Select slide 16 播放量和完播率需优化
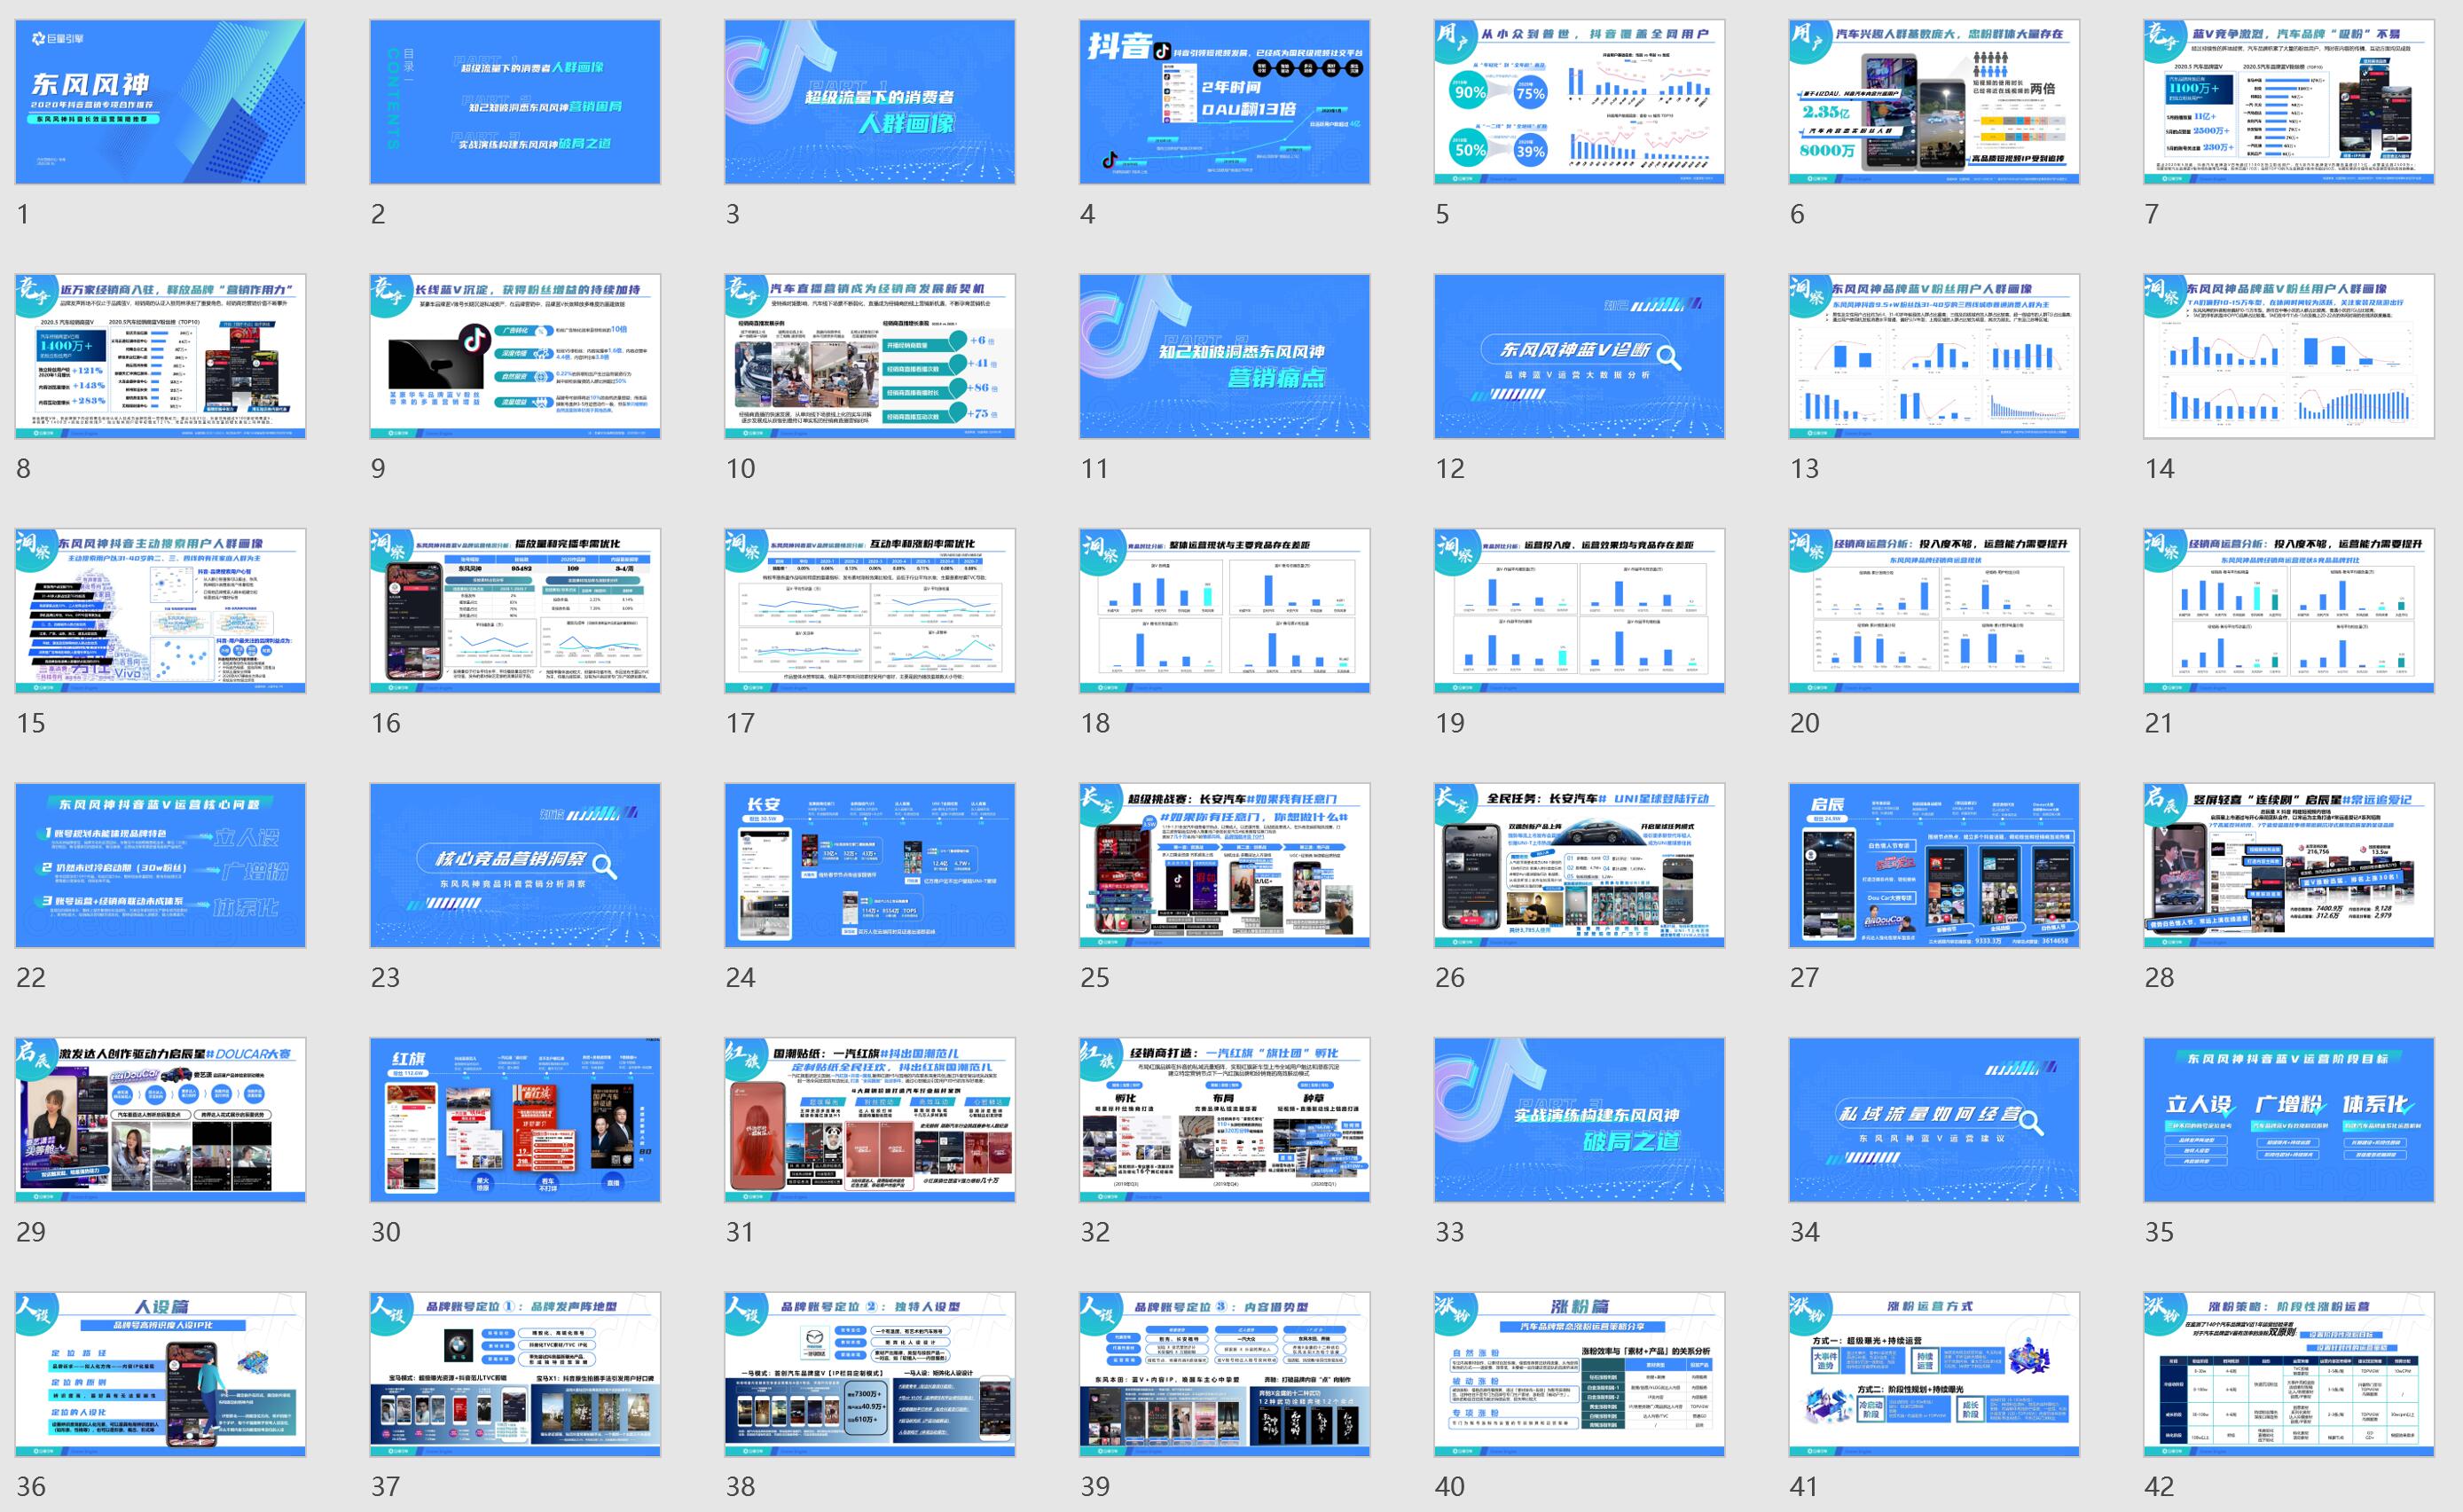The height and width of the screenshot is (1512, 2463). (515, 611)
